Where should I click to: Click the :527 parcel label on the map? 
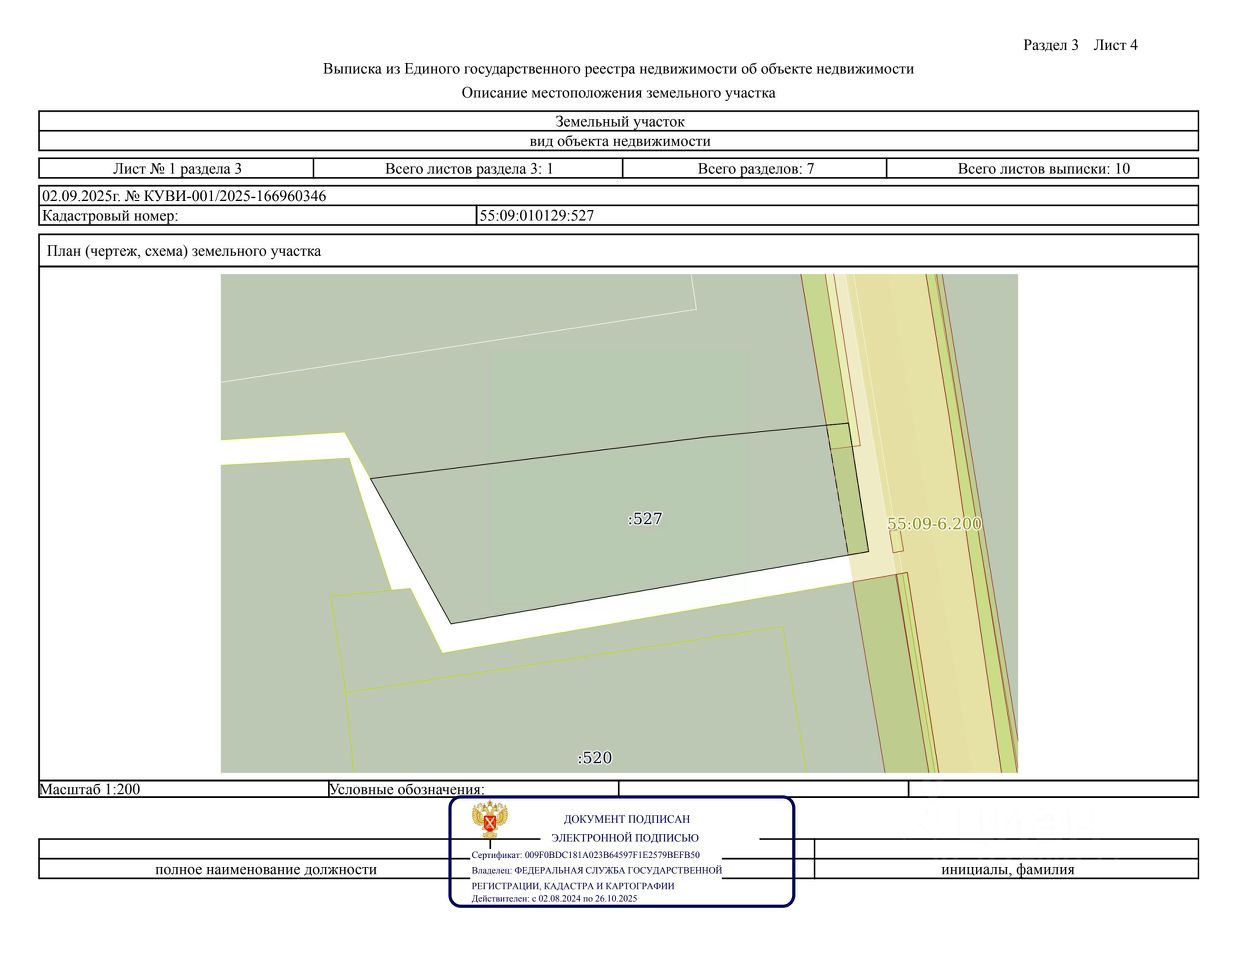[x=645, y=519]
